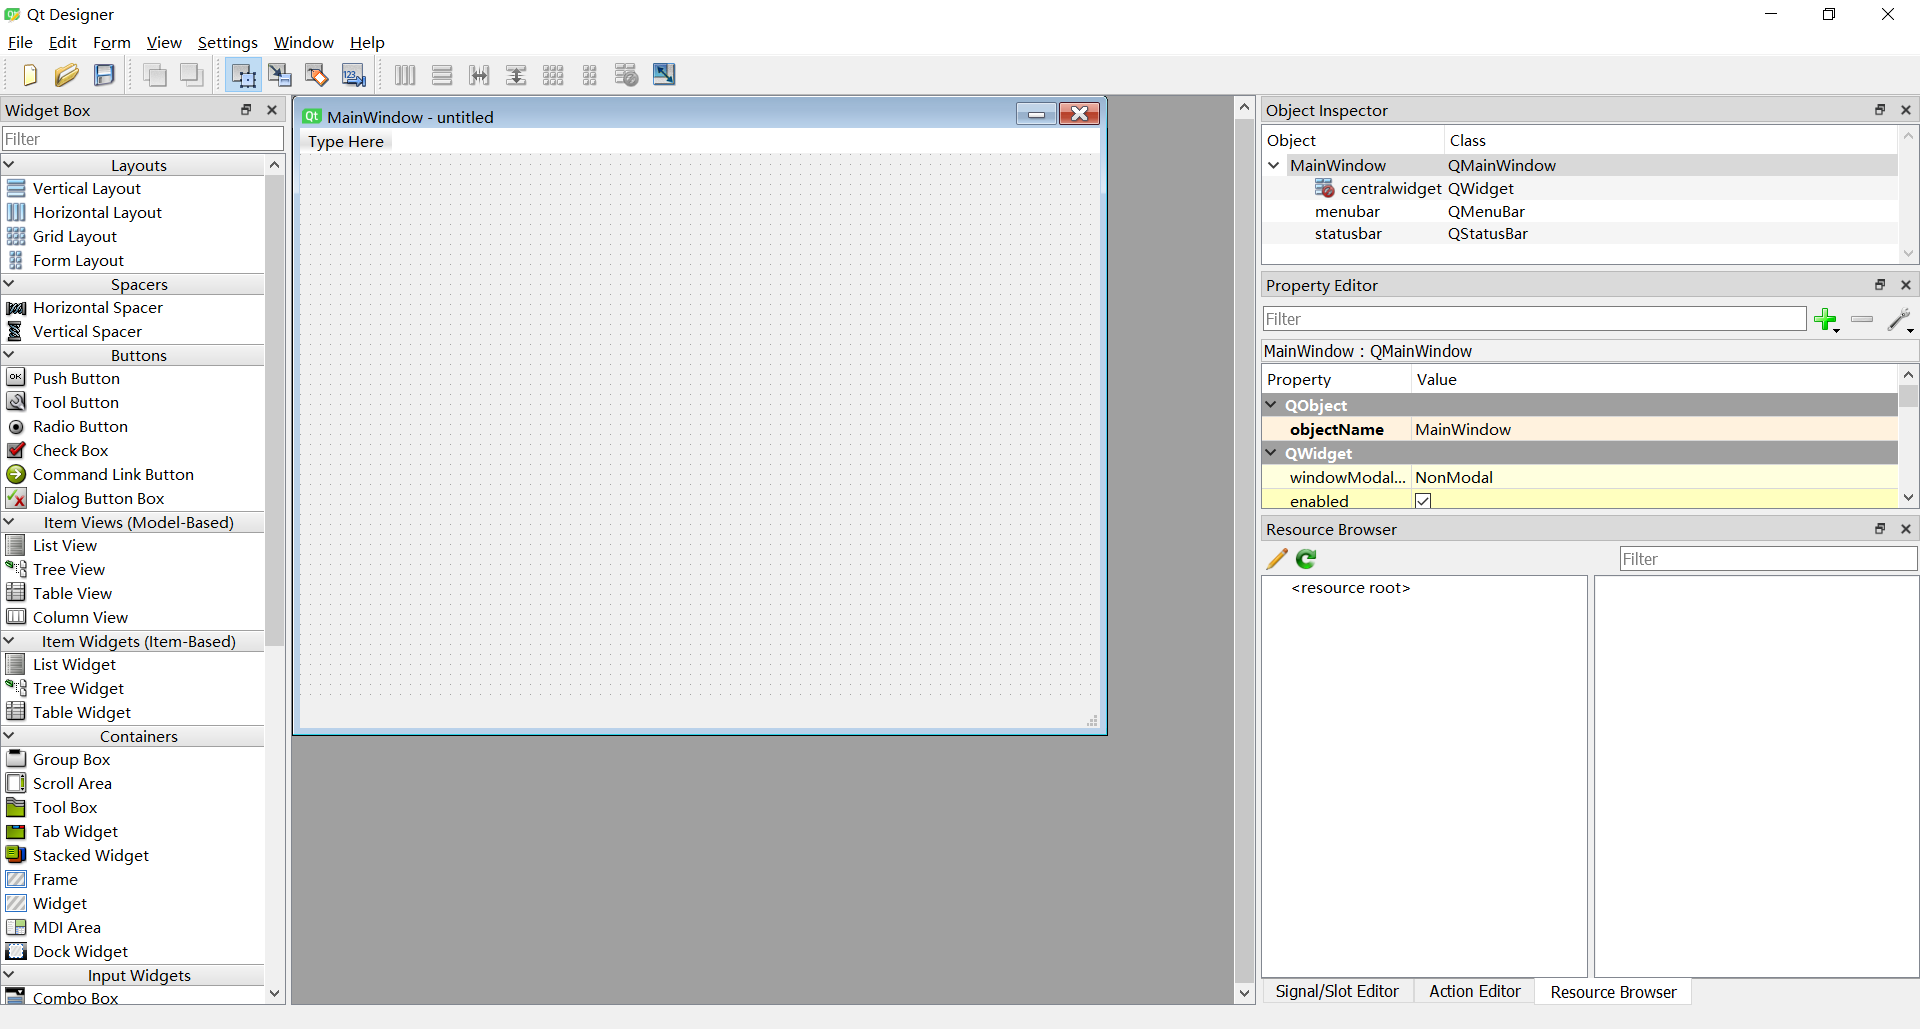Switch to Edit Signals/Slots mode

[x=280, y=75]
